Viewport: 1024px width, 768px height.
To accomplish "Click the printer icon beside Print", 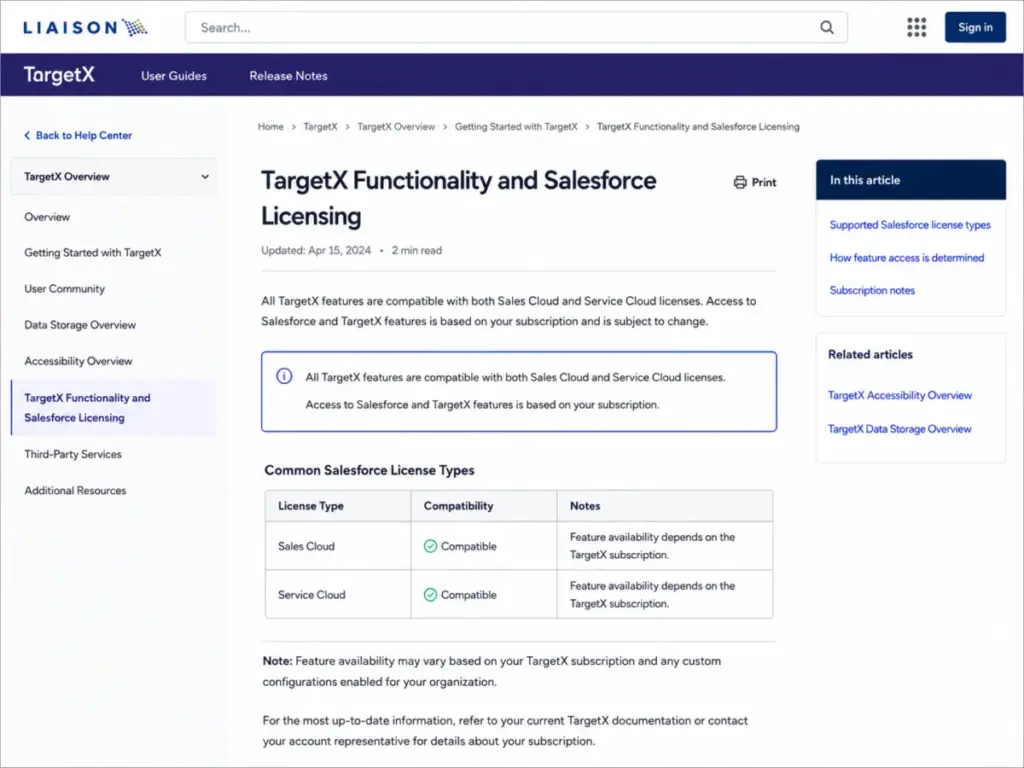I will tap(740, 182).
